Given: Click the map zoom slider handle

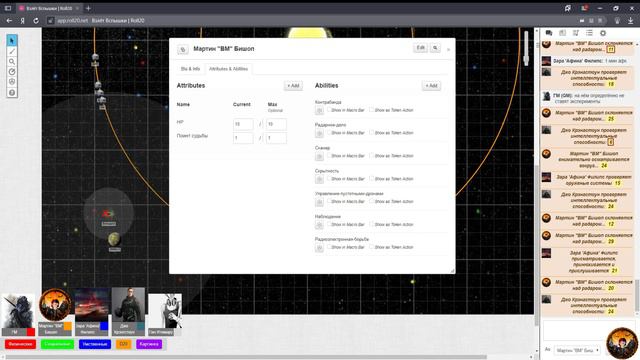Looking at the screenshot, I should [x=526, y=60].
